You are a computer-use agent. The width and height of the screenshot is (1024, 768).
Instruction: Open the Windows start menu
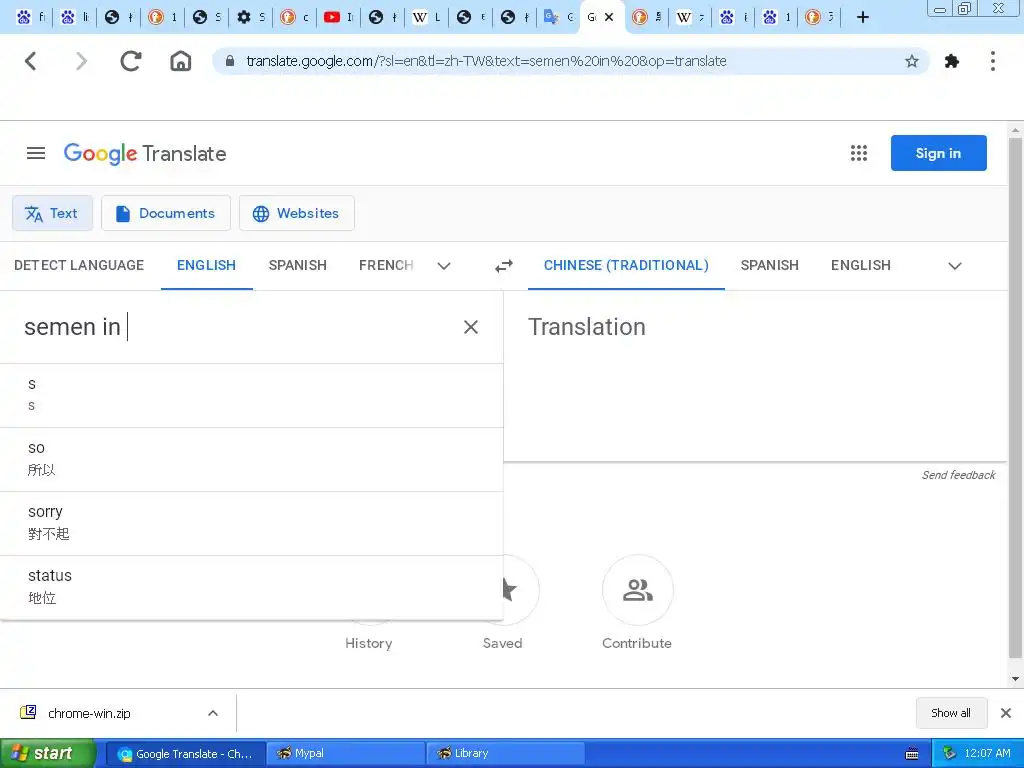pyautogui.click(x=48, y=754)
